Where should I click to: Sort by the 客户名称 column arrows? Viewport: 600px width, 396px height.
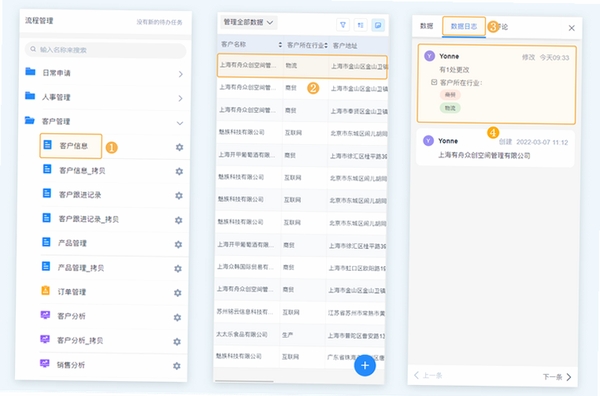[x=280, y=45]
